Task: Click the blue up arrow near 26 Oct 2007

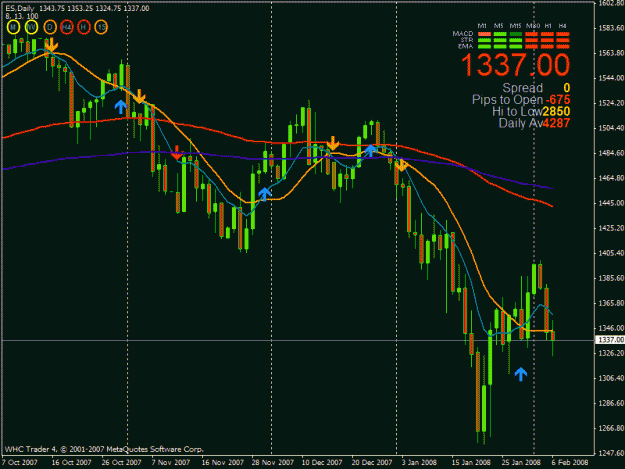Action: (x=121, y=106)
